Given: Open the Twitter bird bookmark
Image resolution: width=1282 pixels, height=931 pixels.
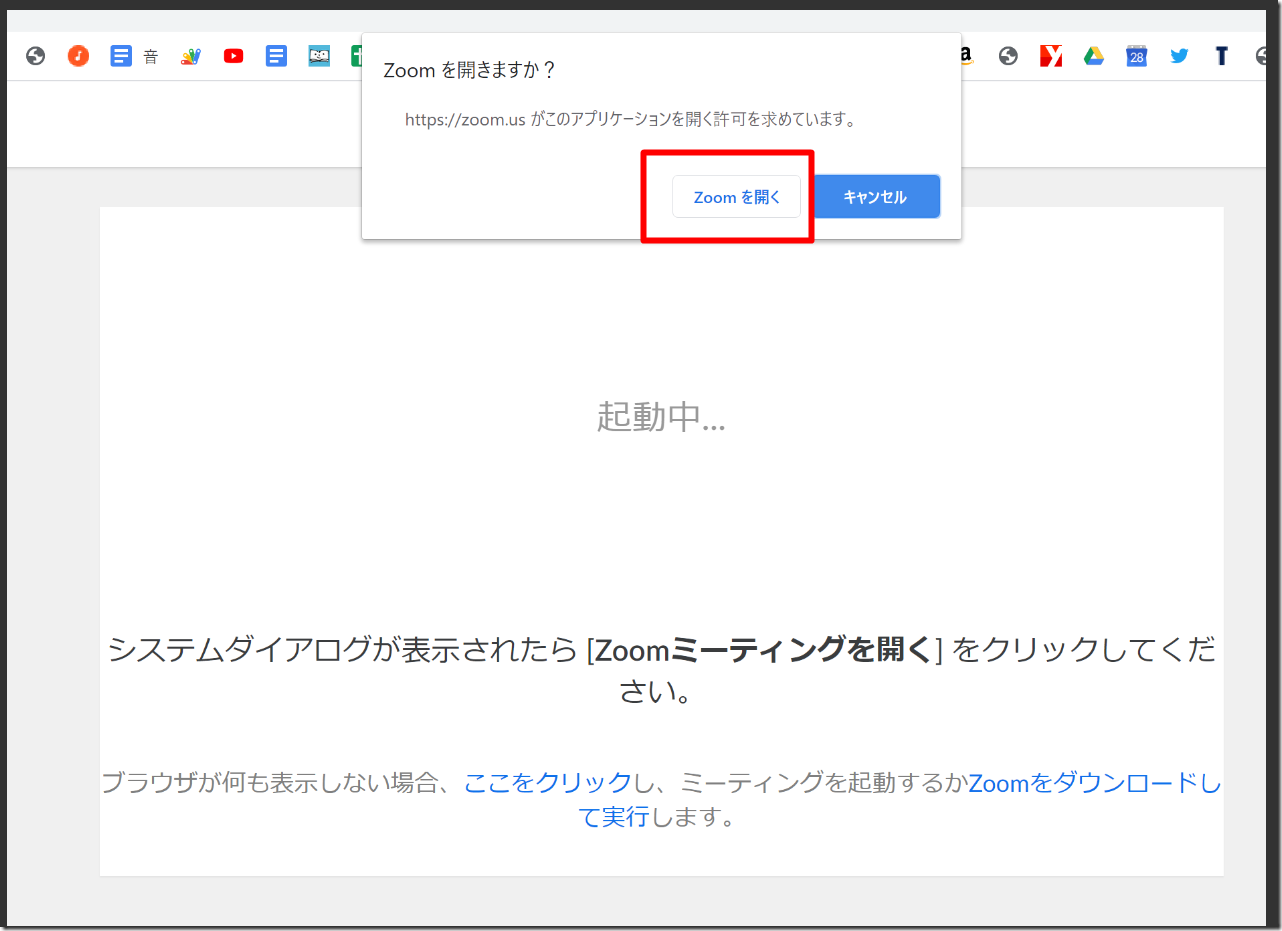Looking at the screenshot, I should tap(1179, 56).
